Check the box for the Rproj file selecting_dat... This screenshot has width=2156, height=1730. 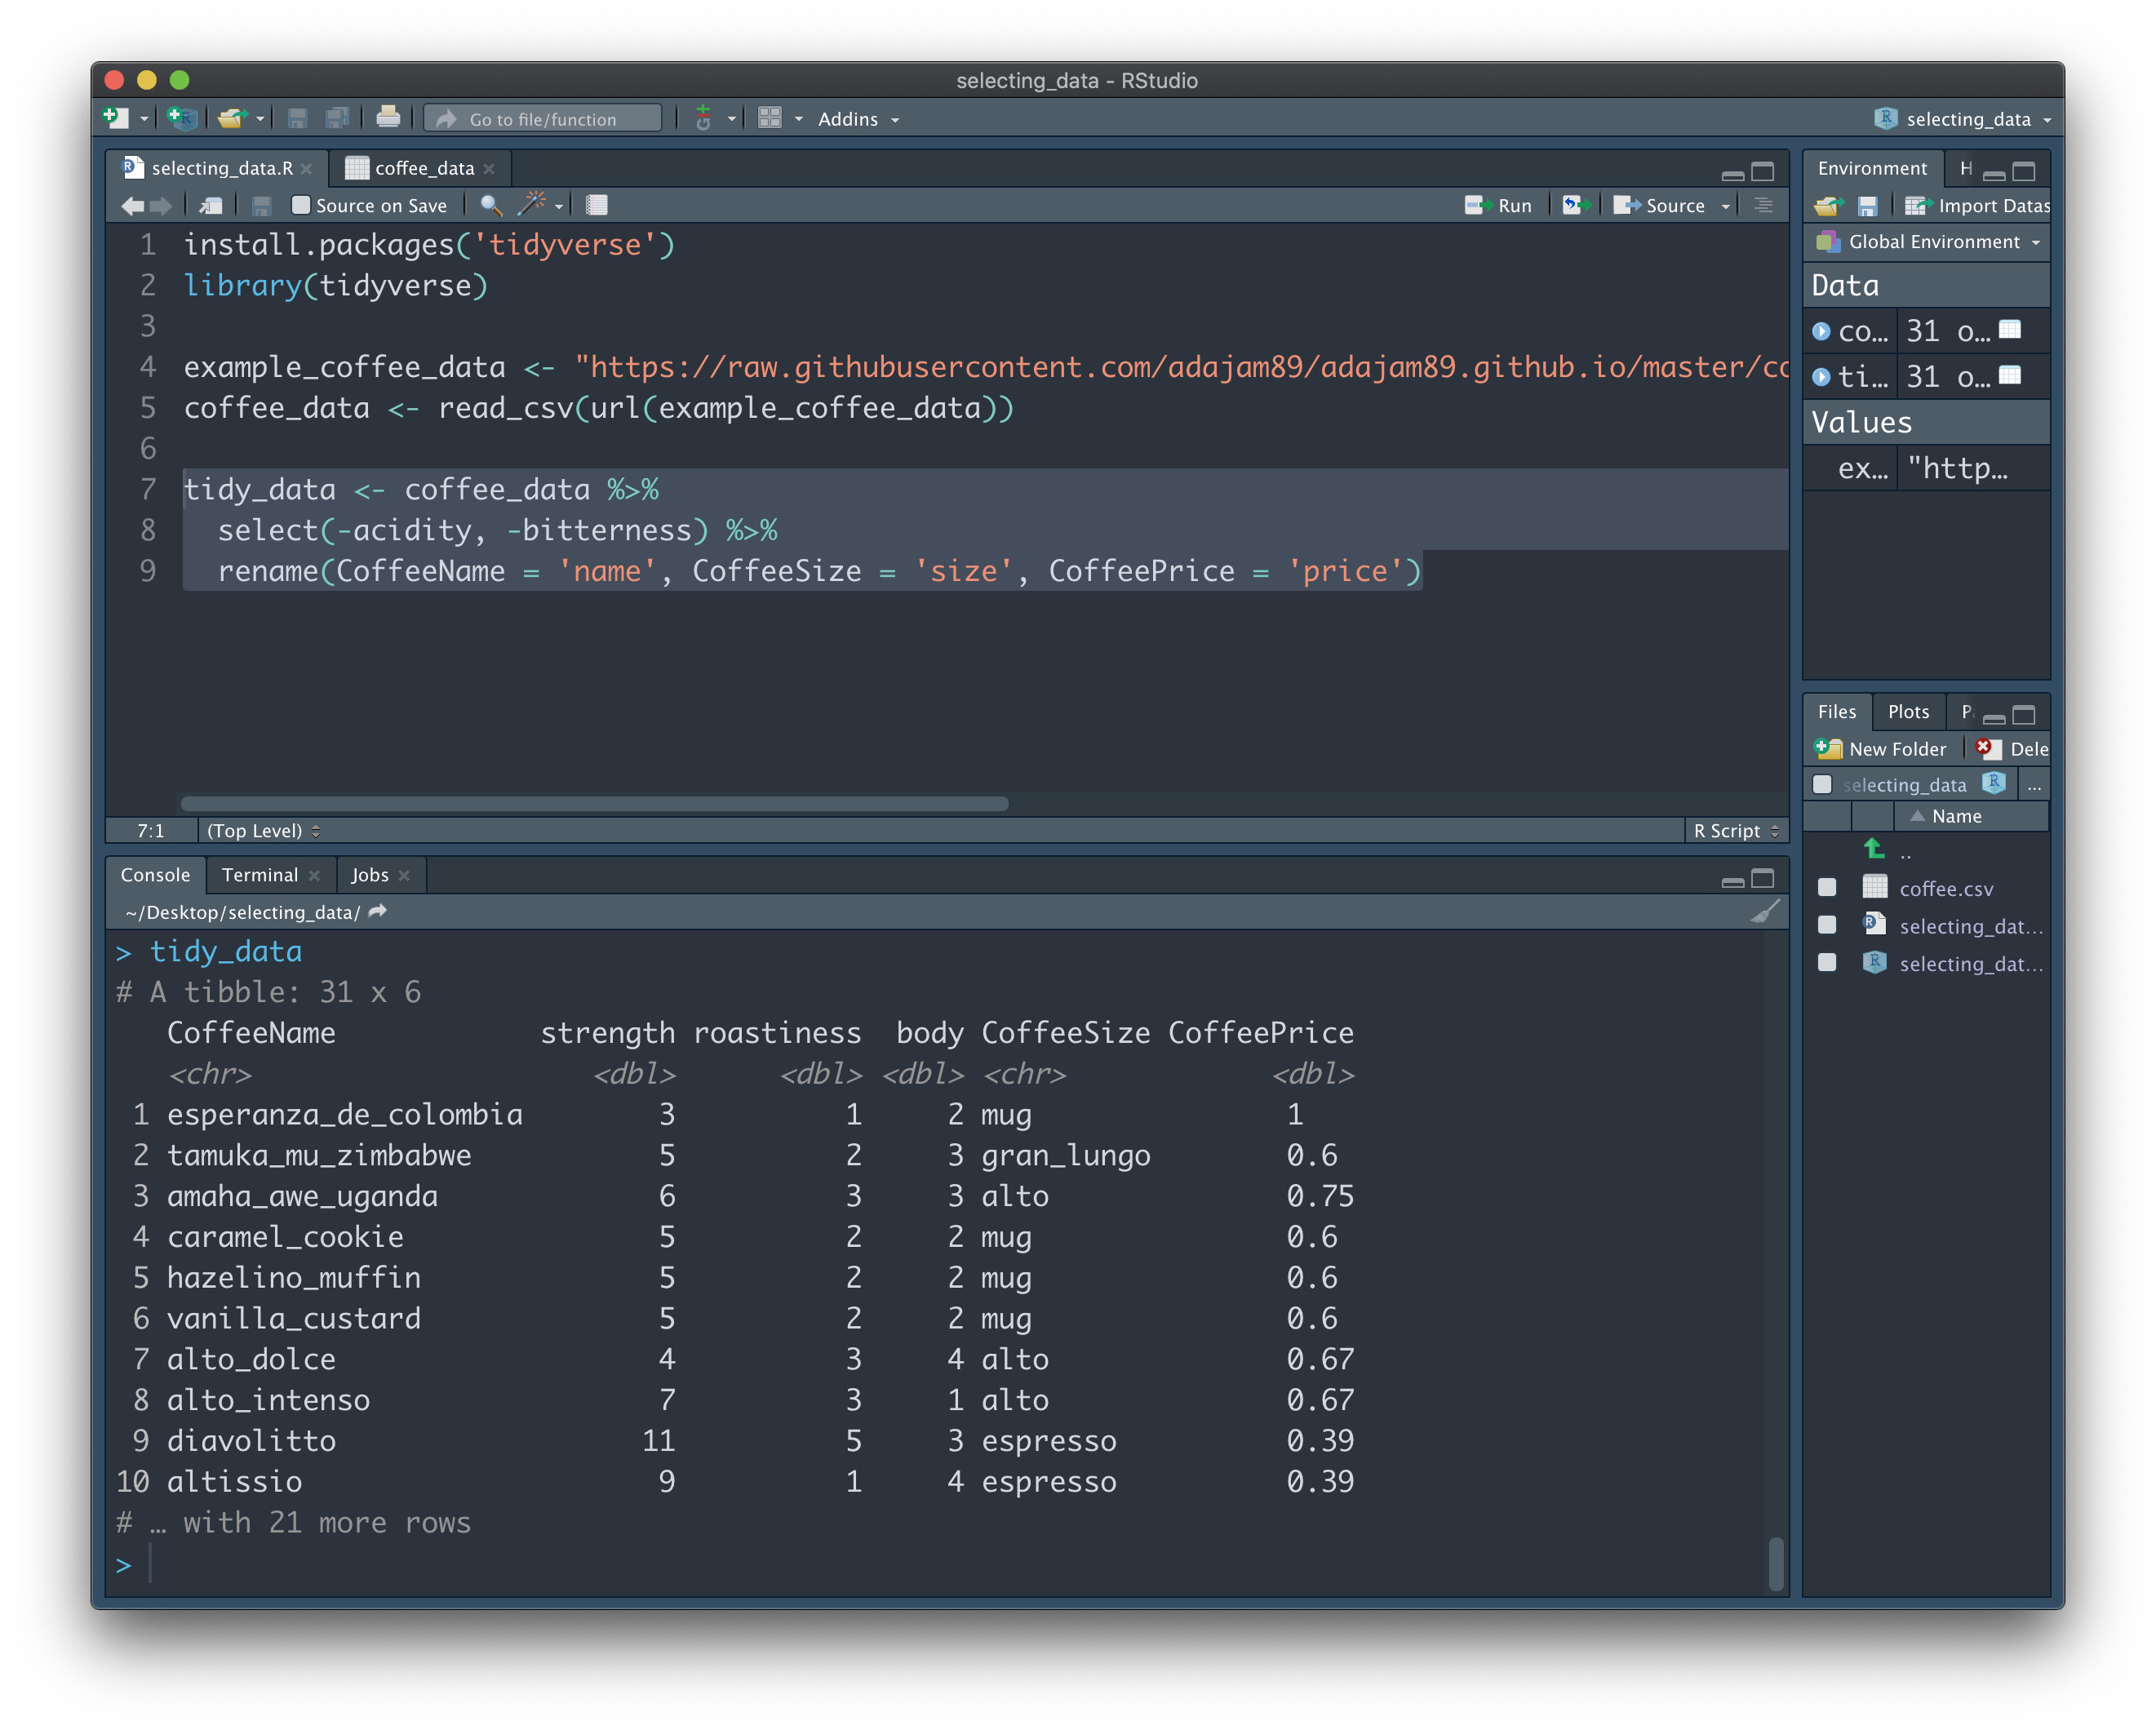point(1827,963)
